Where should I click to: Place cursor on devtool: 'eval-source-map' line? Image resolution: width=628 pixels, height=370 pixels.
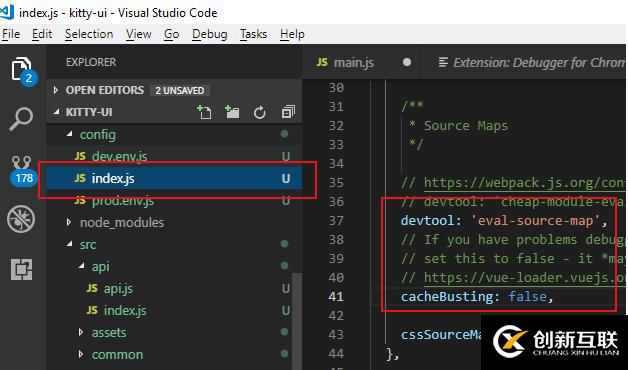pos(504,221)
